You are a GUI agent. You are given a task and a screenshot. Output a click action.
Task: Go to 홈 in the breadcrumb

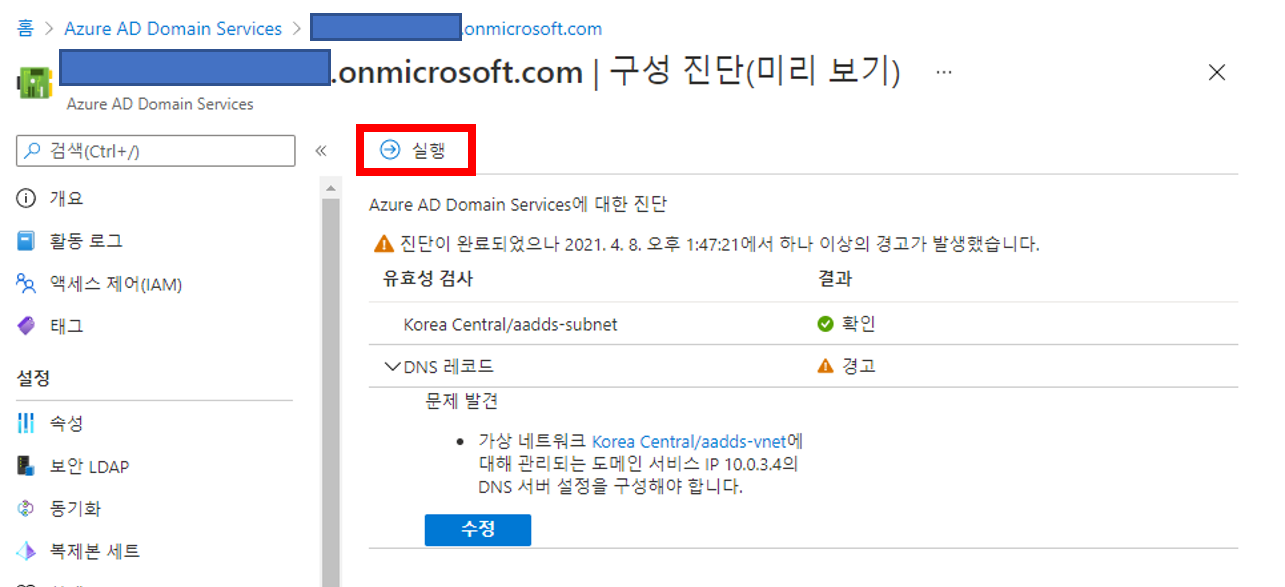(25, 29)
